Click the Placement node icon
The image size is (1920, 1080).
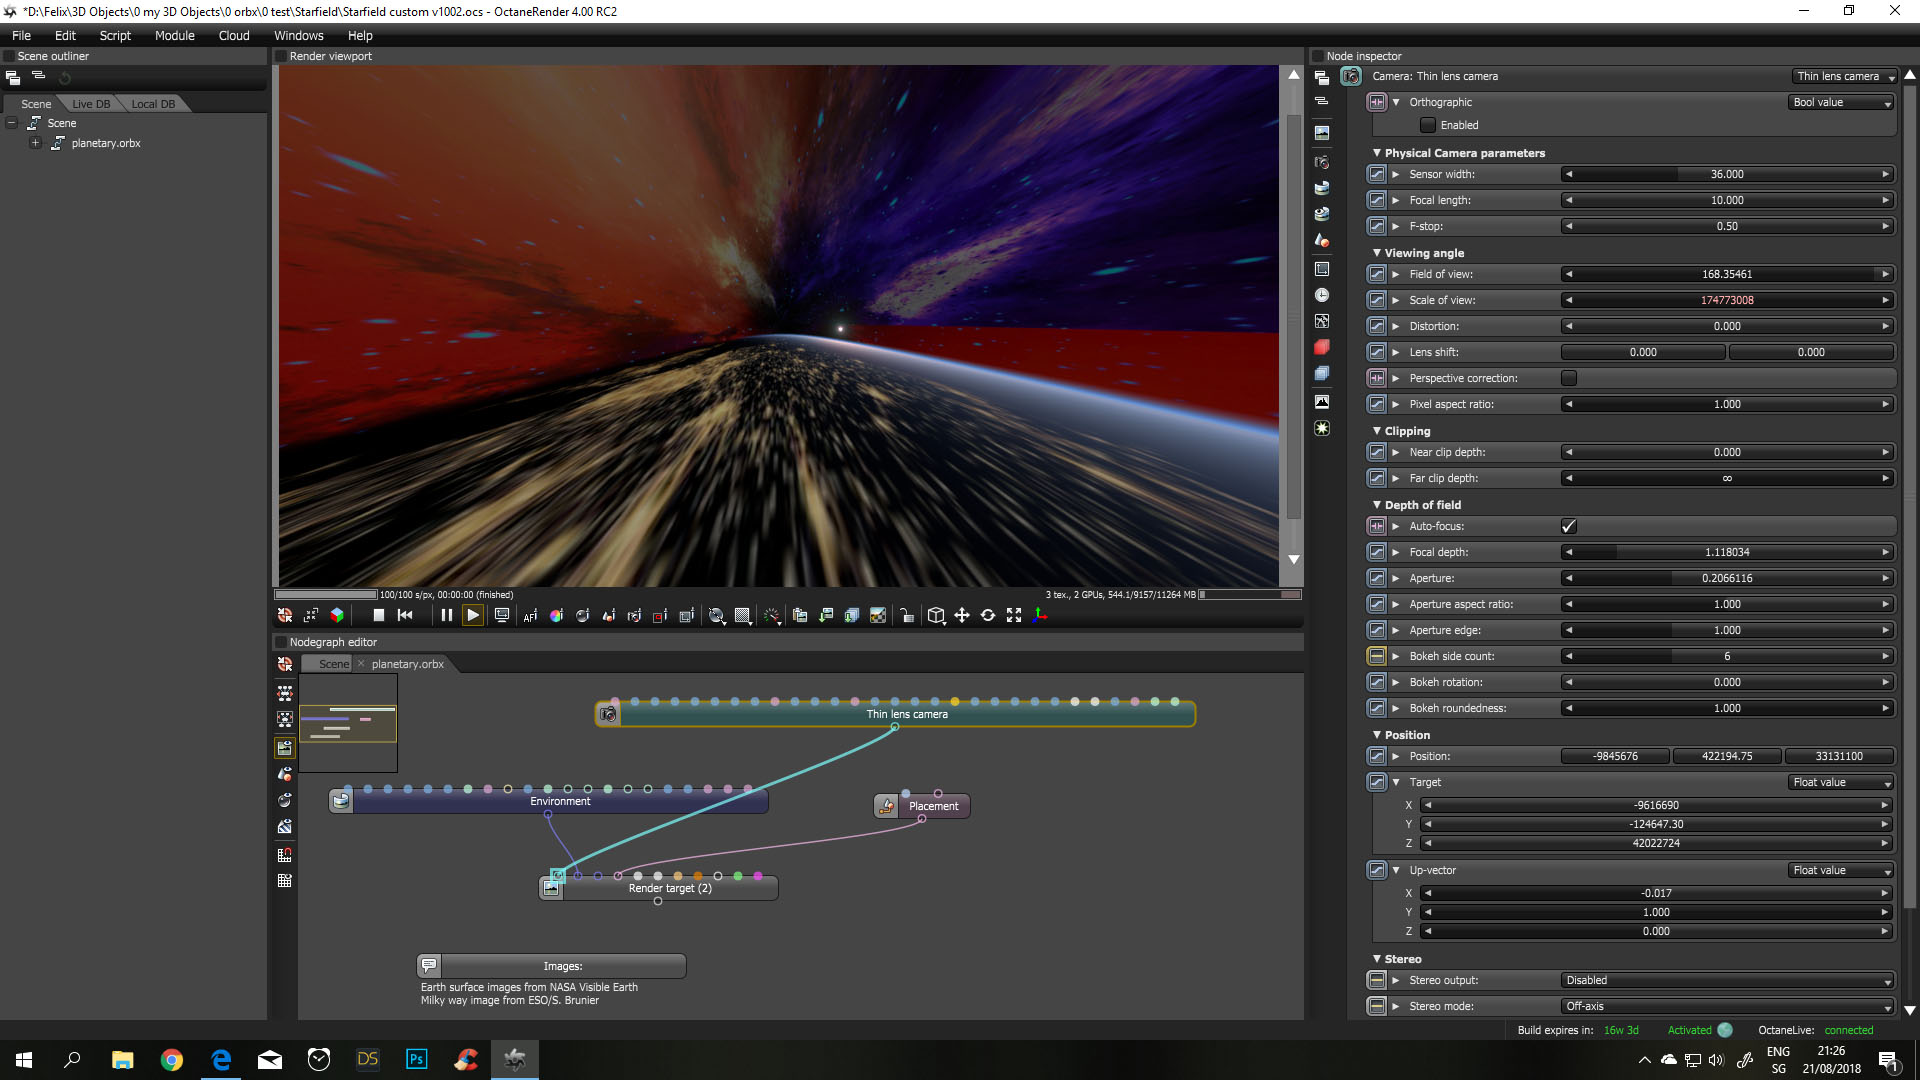click(886, 806)
